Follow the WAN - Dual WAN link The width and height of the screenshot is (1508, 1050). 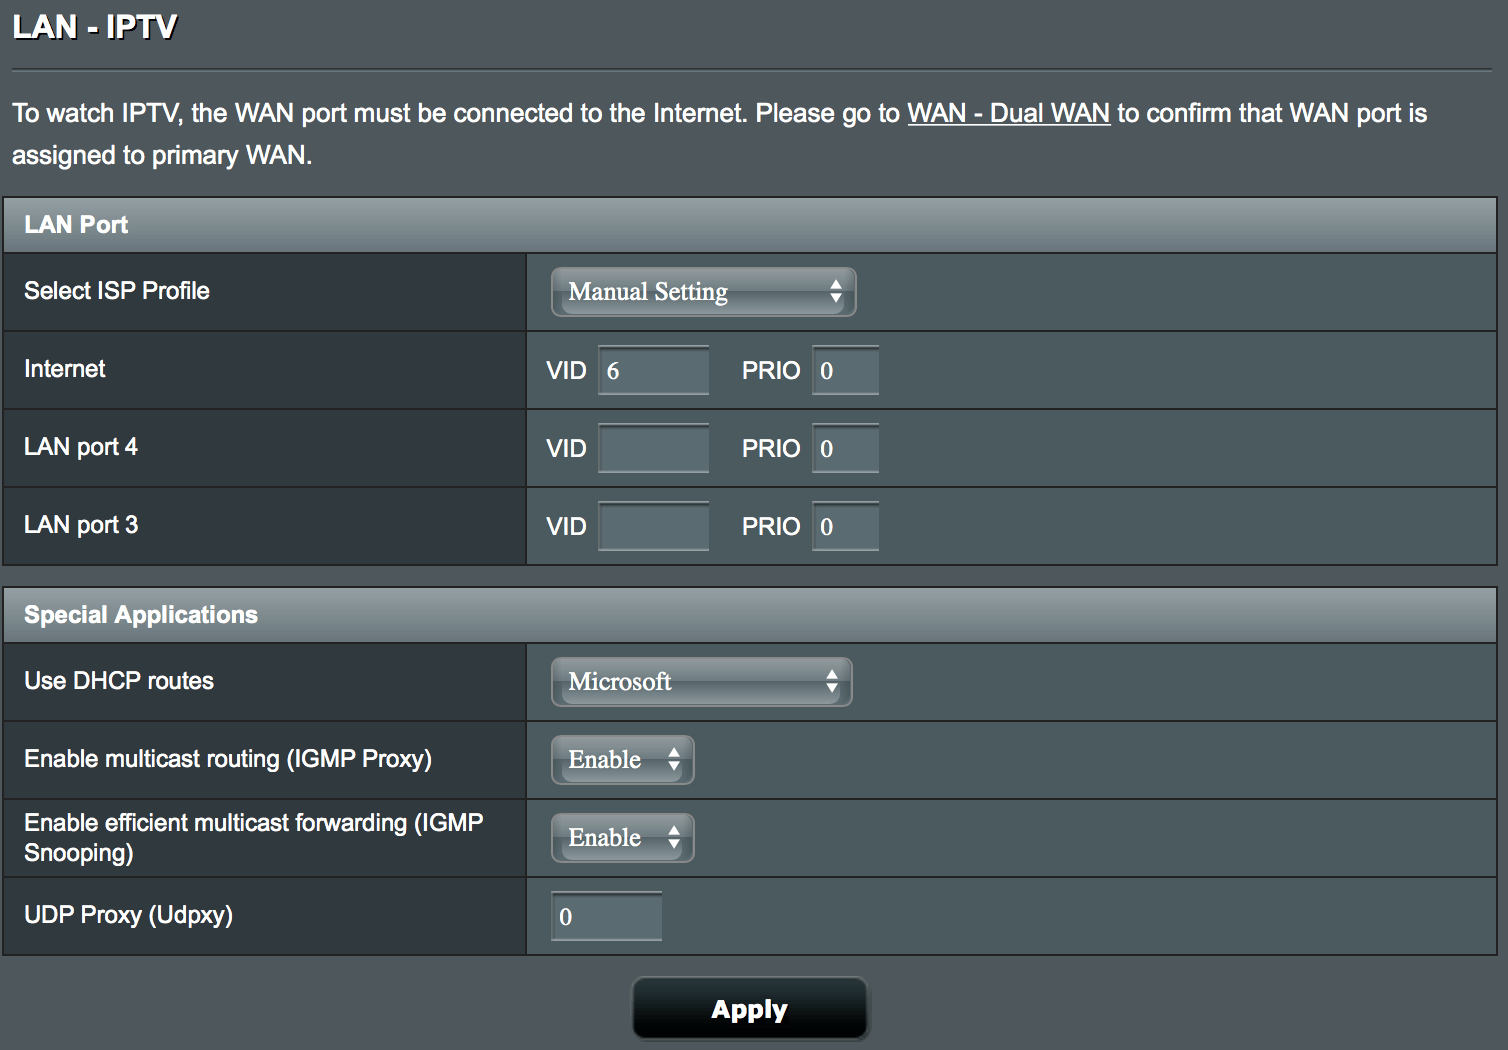1008,113
